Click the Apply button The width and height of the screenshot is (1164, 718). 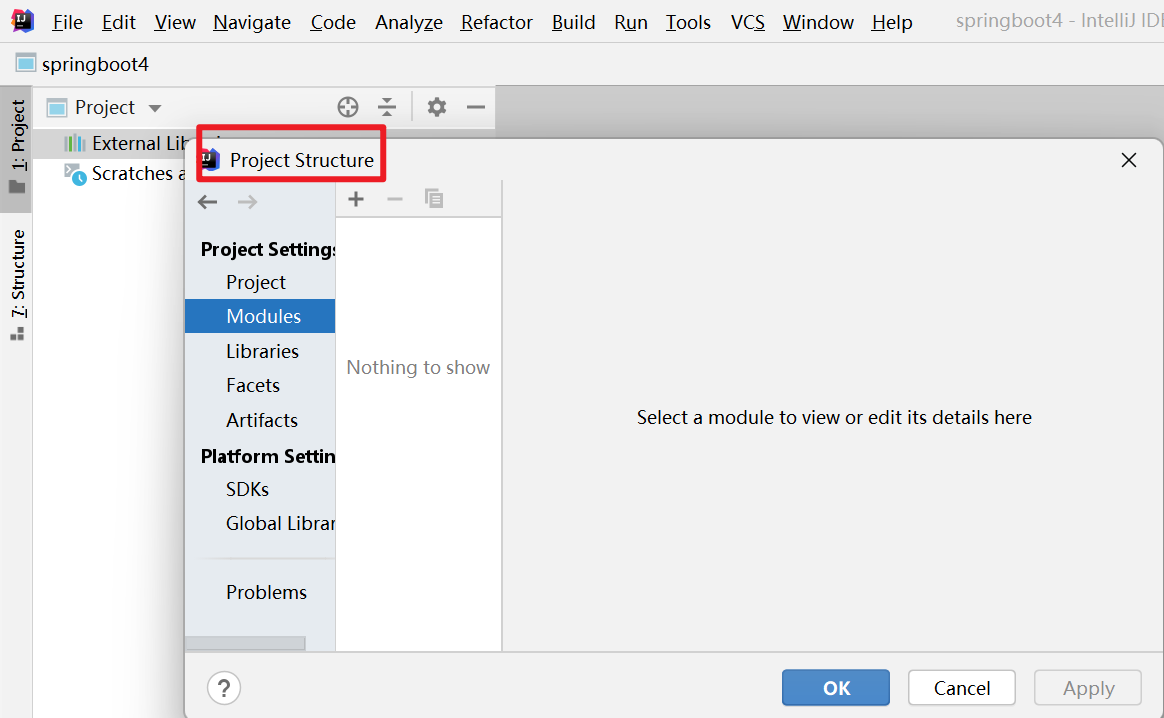tap(1088, 688)
